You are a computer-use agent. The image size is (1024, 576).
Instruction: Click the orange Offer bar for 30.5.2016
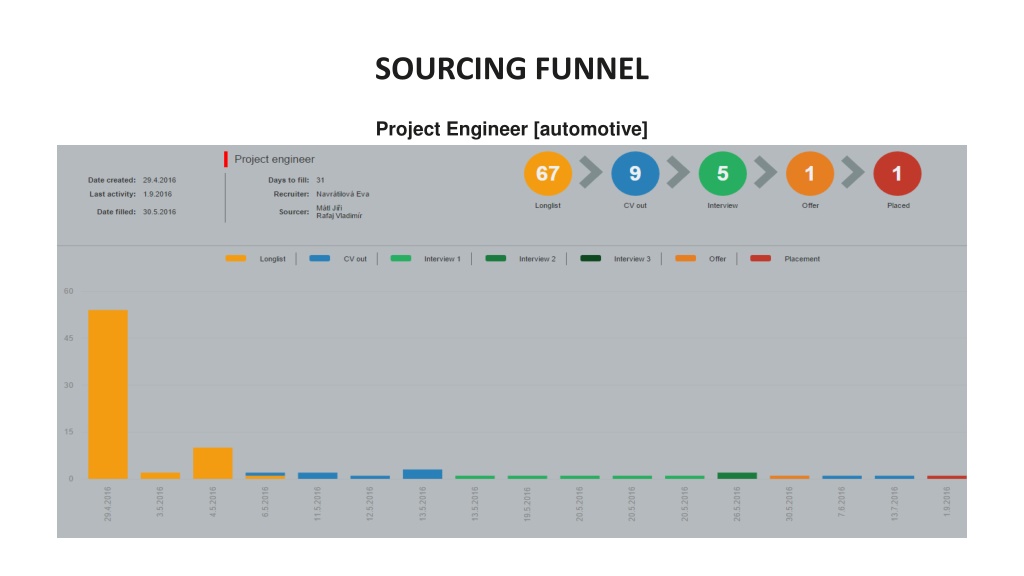(x=789, y=477)
